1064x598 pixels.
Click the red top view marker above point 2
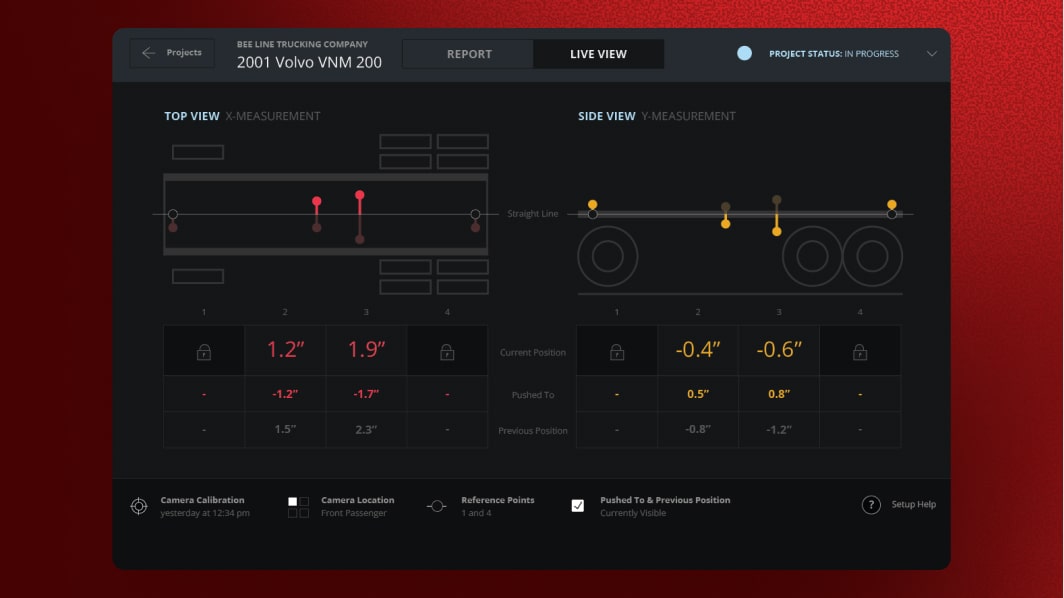(317, 202)
